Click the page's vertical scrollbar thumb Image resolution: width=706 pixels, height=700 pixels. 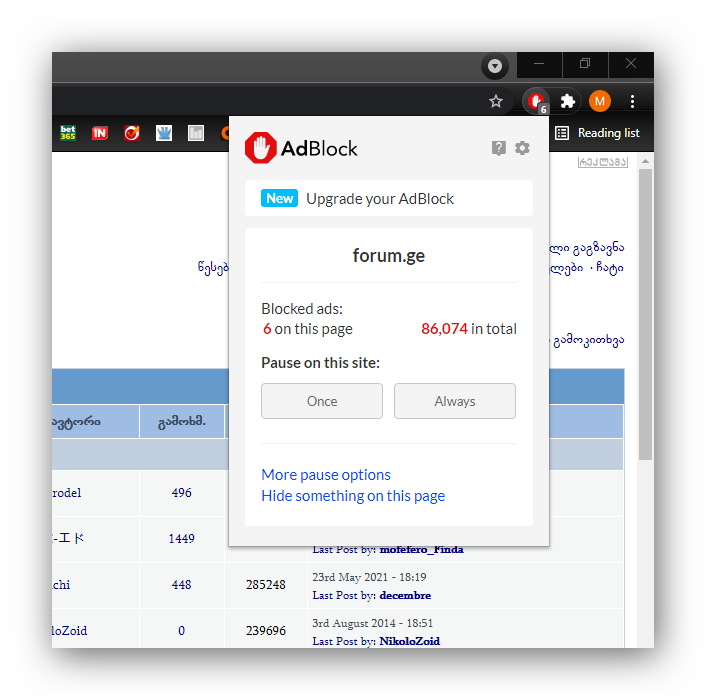tap(645, 314)
